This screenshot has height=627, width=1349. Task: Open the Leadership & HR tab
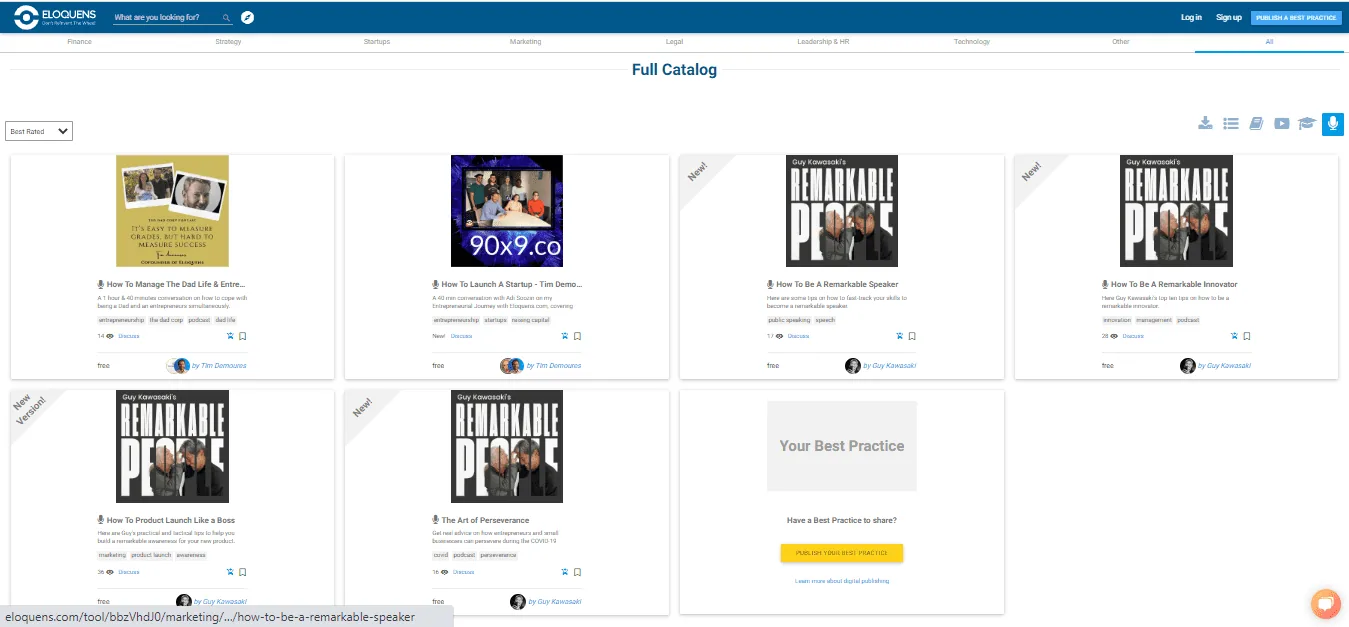823,42
